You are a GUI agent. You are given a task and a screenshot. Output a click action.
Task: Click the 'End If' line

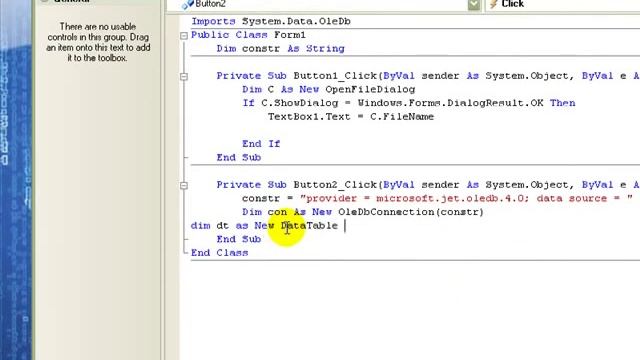(x=261, y=144)
